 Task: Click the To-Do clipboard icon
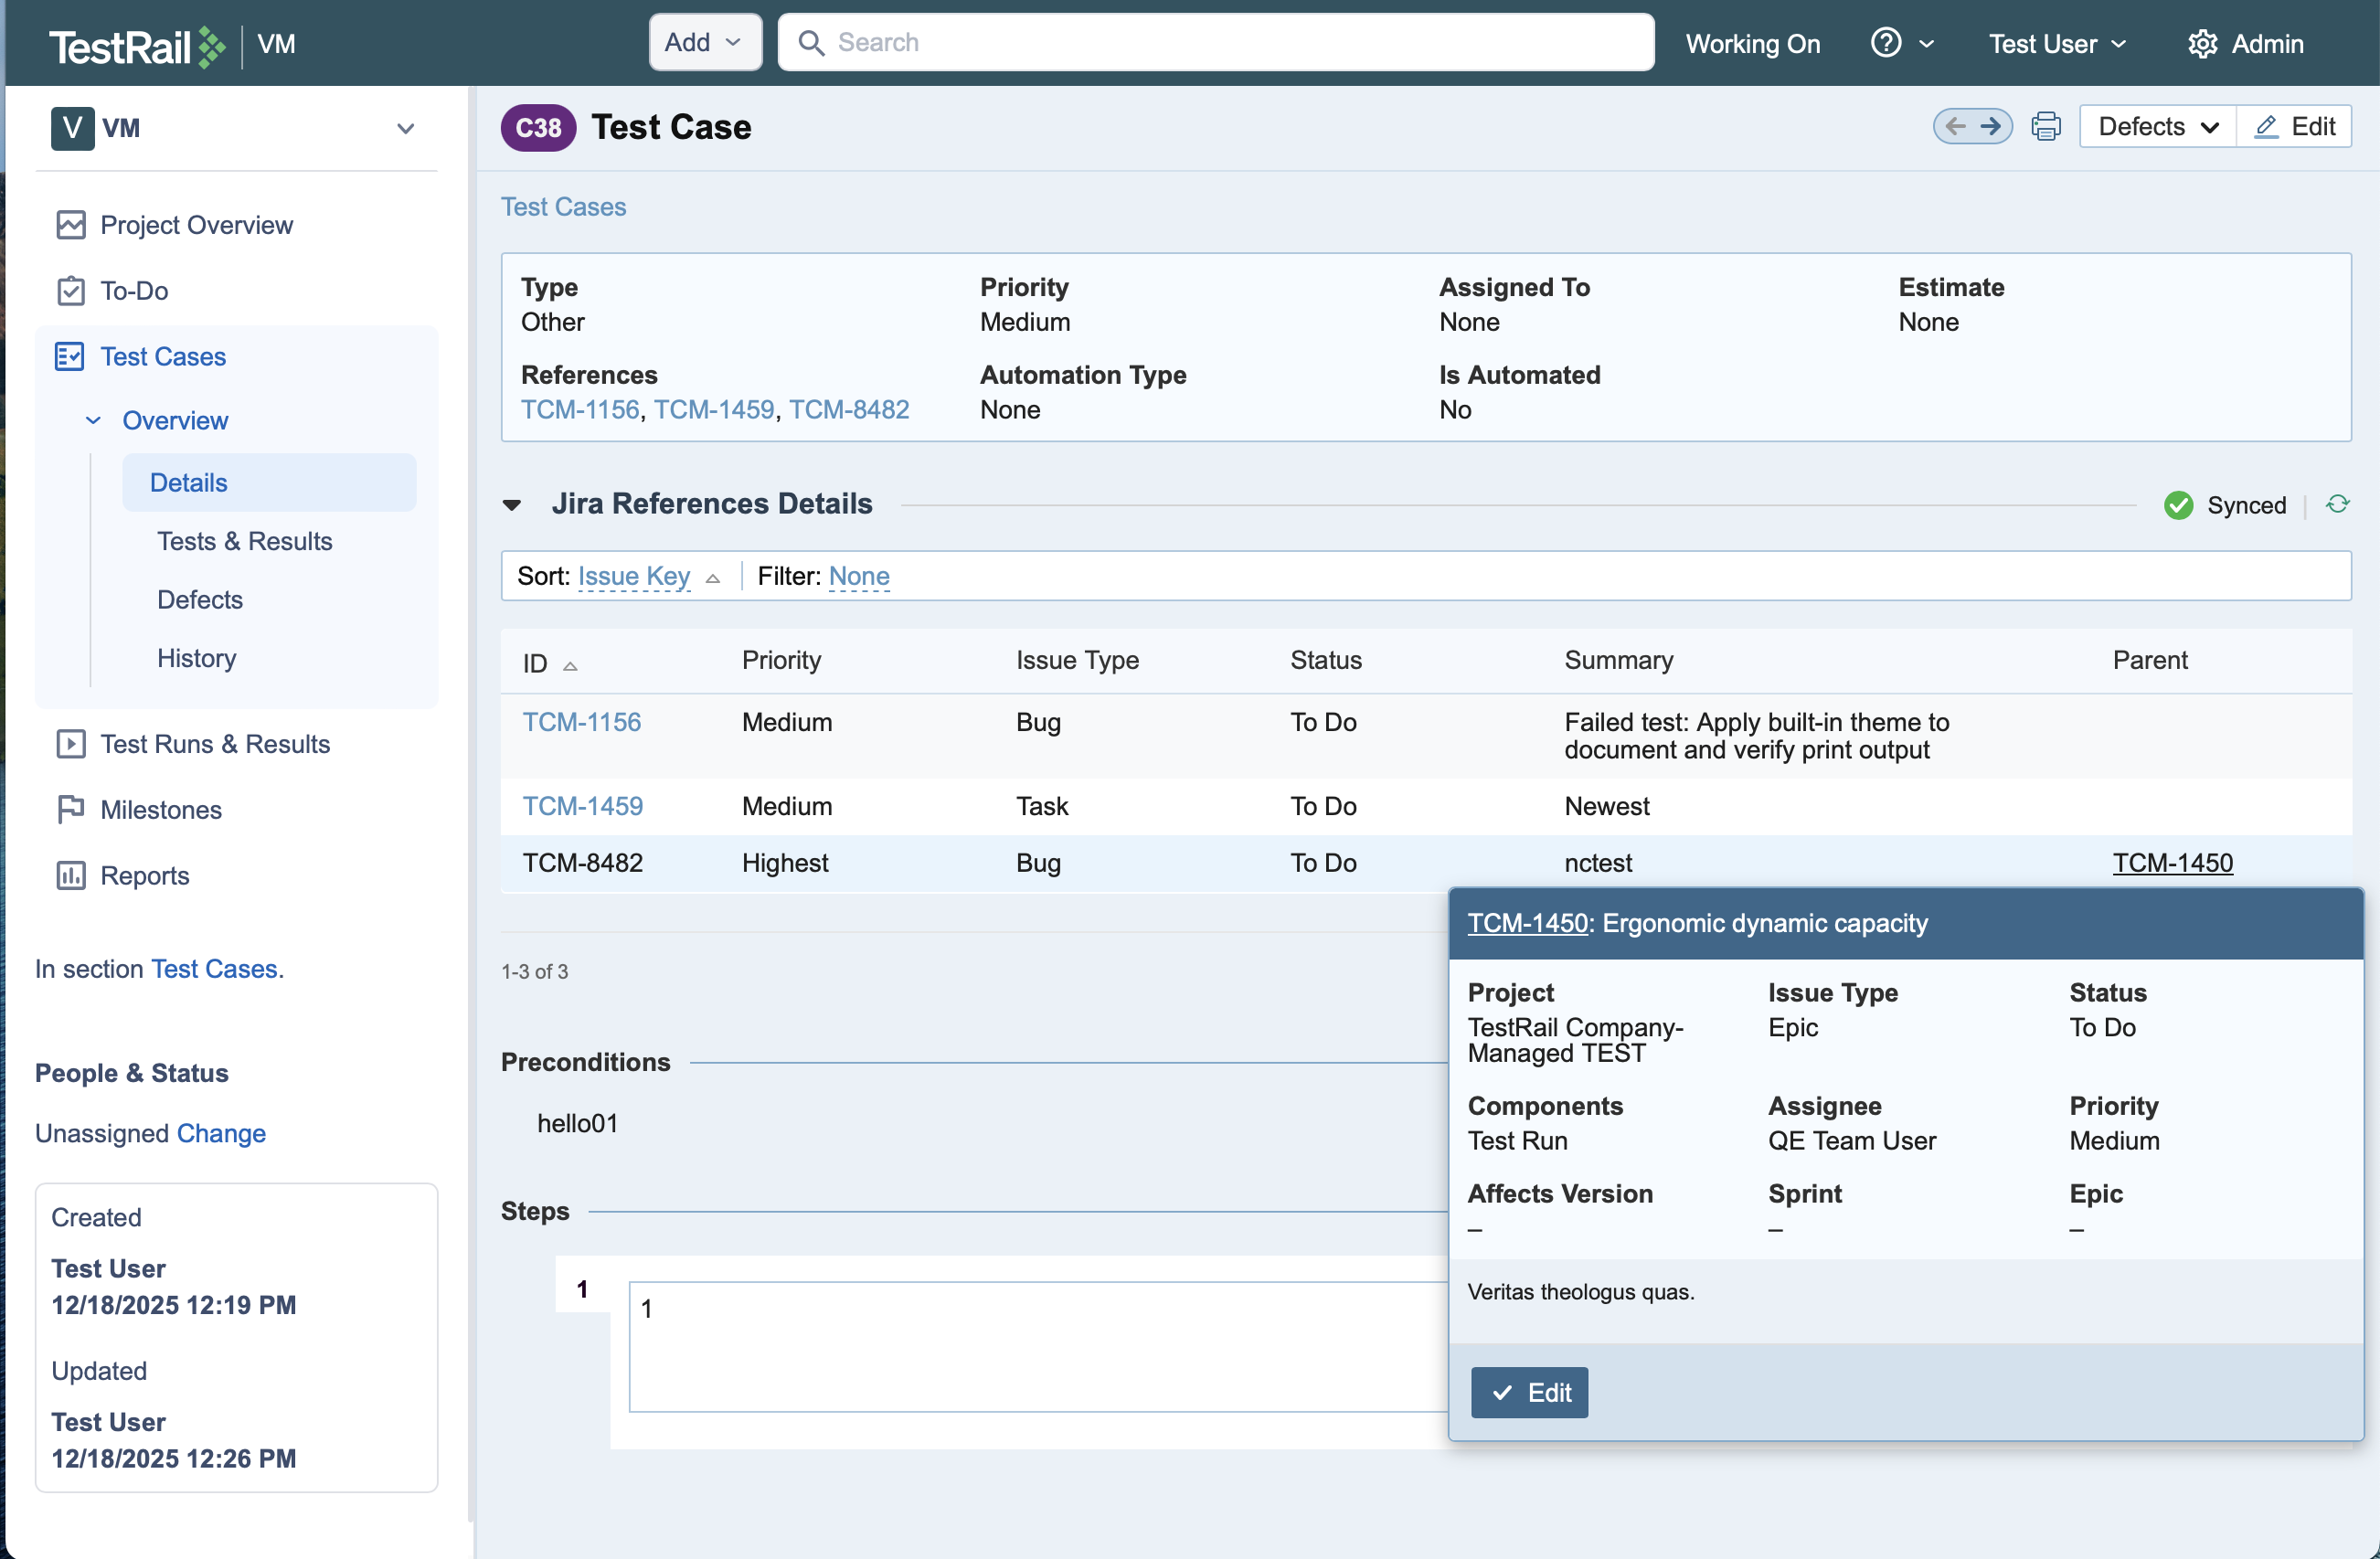[x=71, y=291]
